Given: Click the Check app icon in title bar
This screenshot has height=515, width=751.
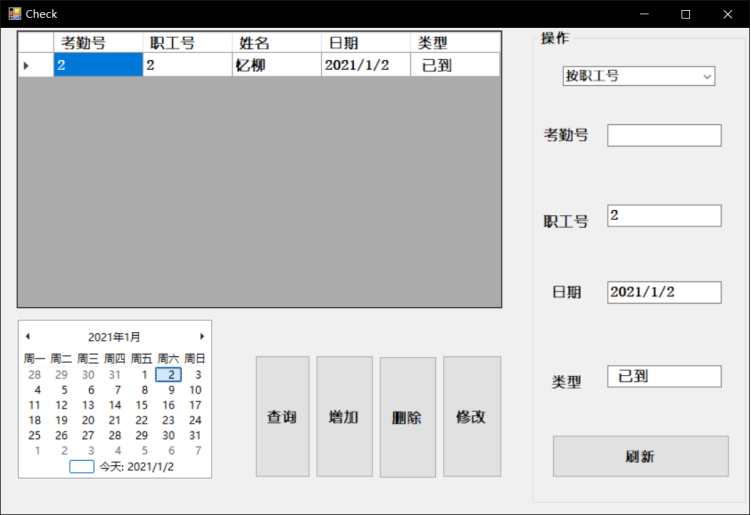Looking at the screenshot, I should point(14,14).
